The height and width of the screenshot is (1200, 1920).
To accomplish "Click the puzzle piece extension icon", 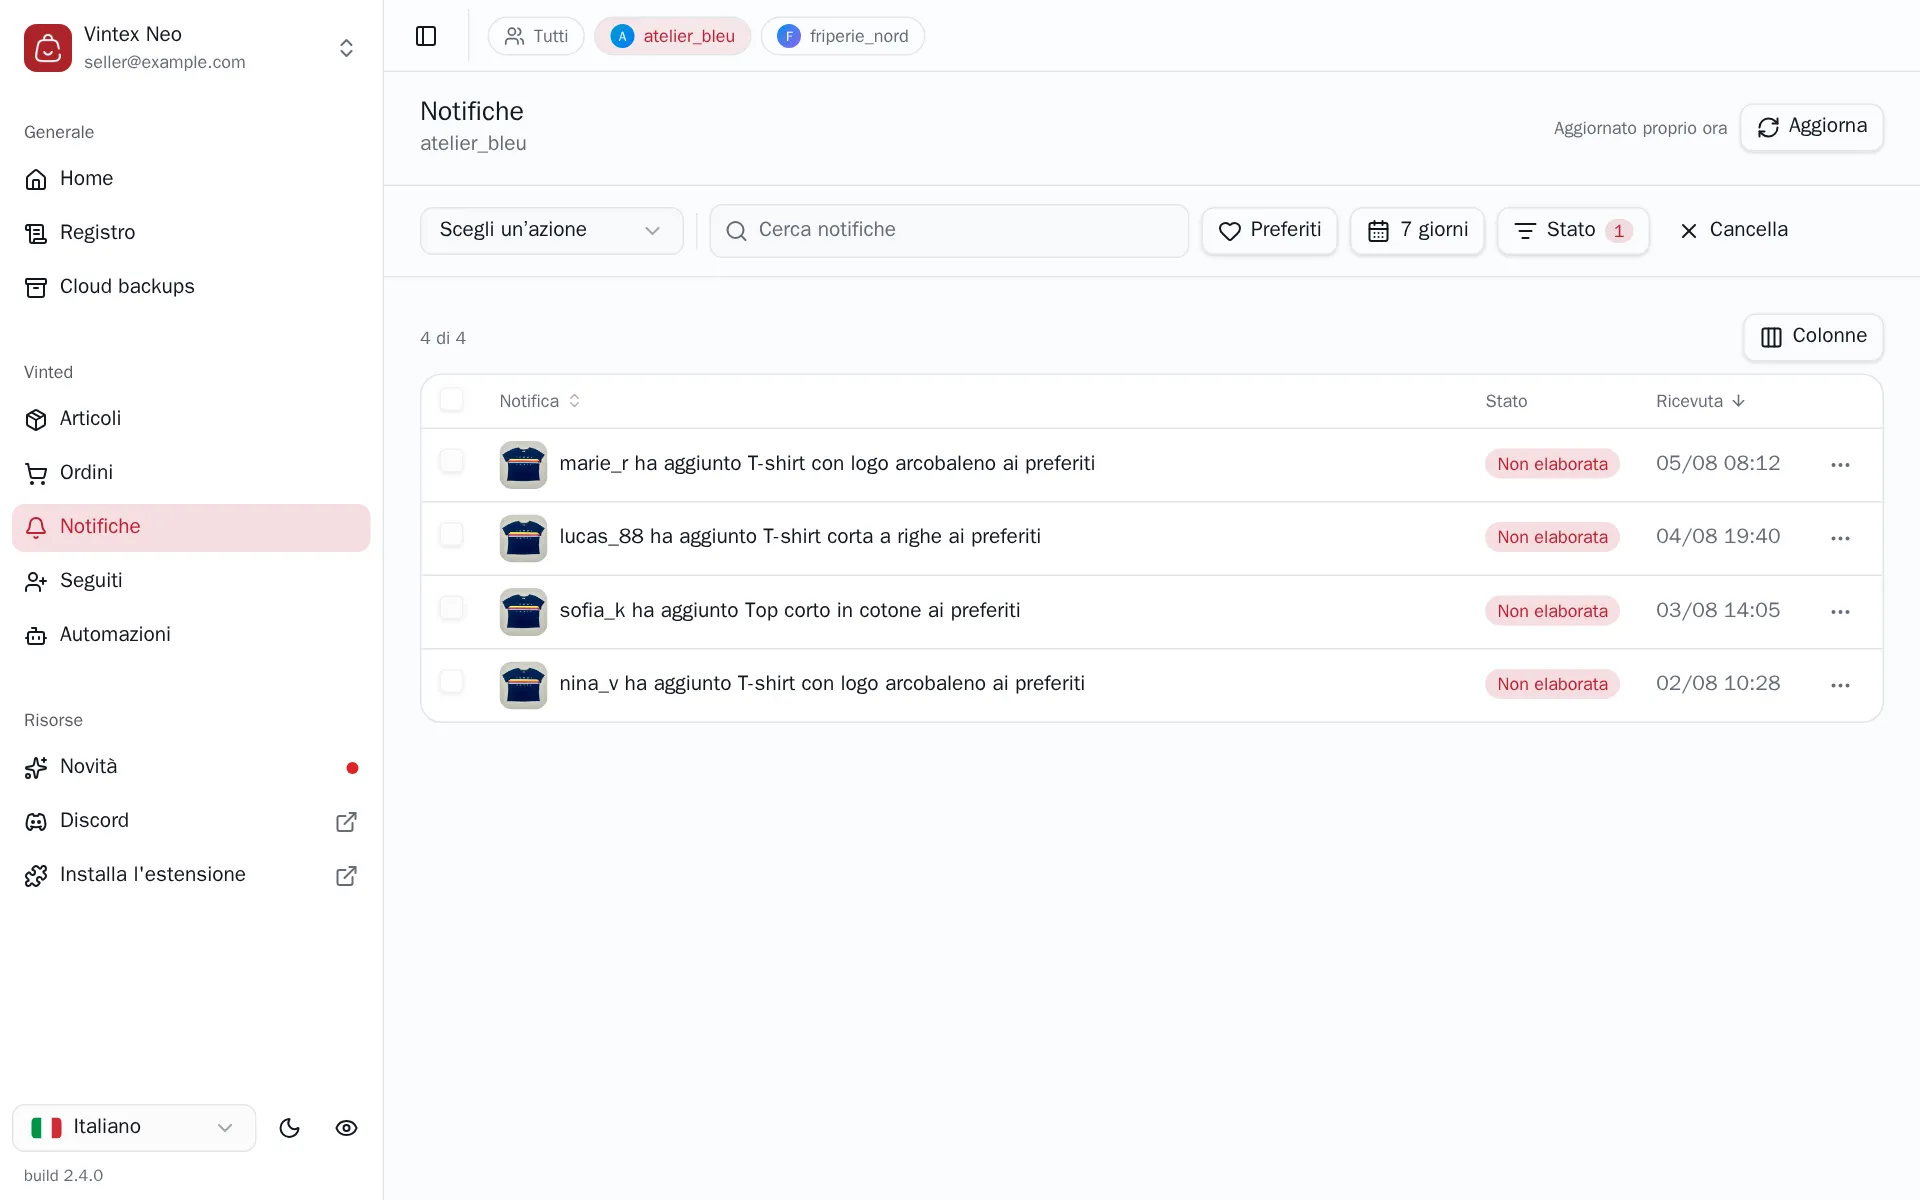I will click(36, 875).
